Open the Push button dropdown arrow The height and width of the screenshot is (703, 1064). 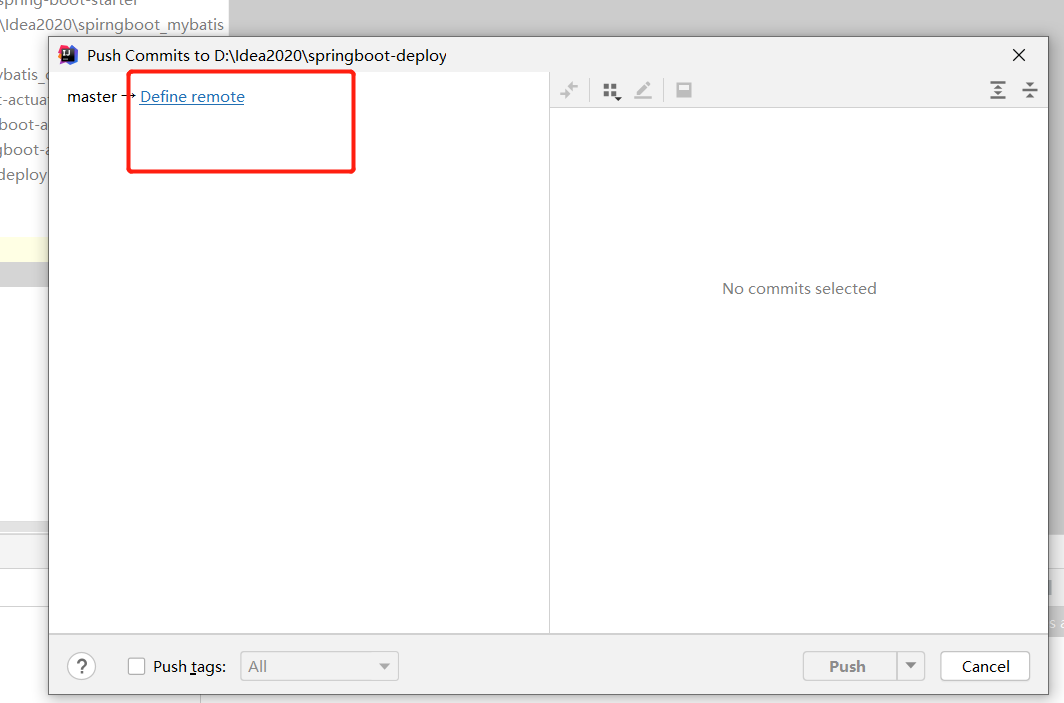coord(911,666)
